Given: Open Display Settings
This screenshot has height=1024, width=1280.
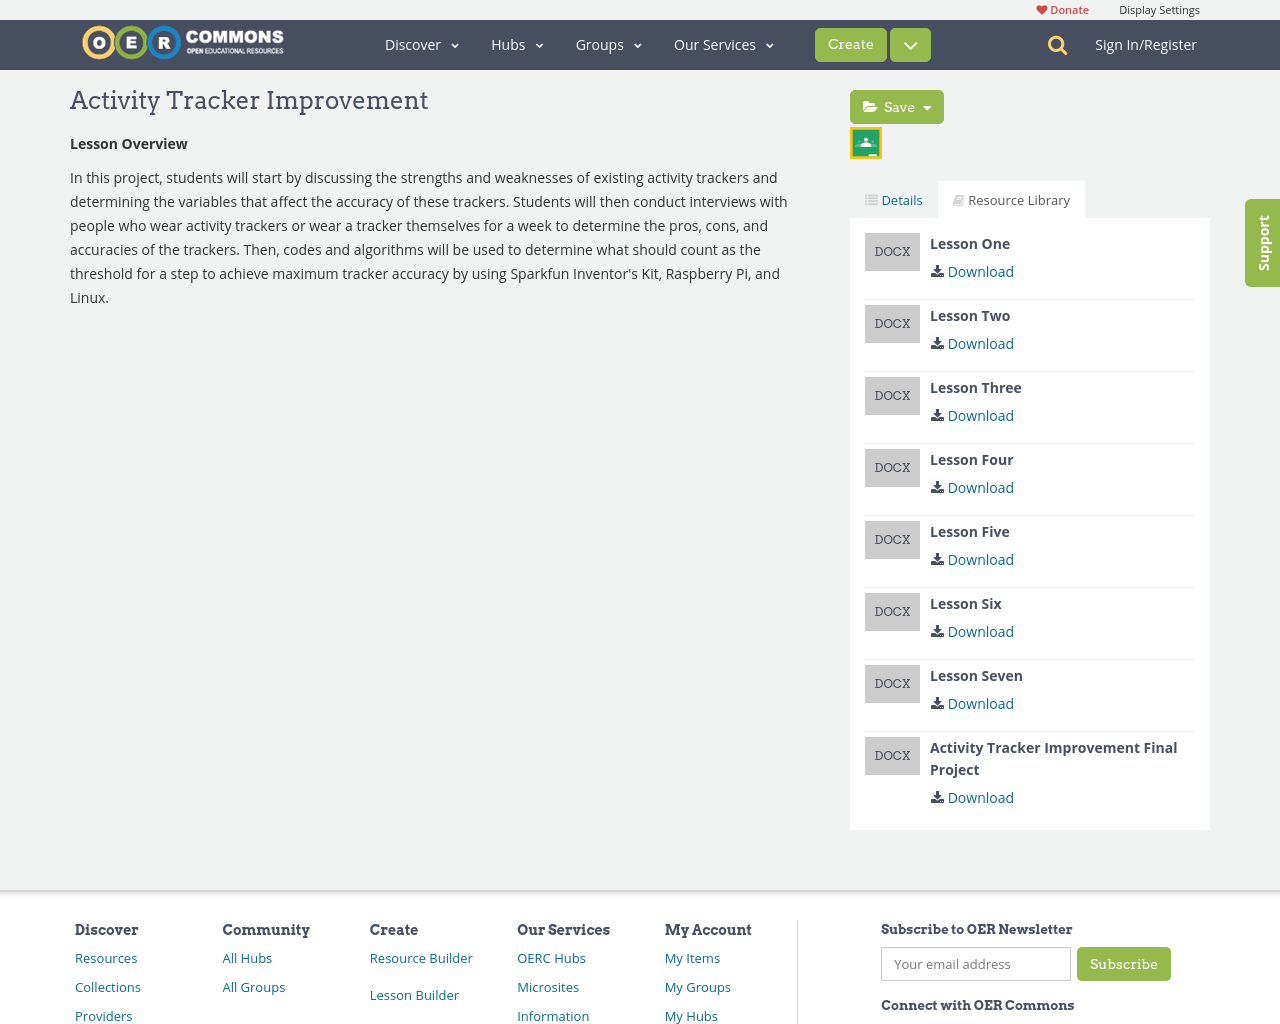Looking at the screenshot, I should click(1159, 8).
